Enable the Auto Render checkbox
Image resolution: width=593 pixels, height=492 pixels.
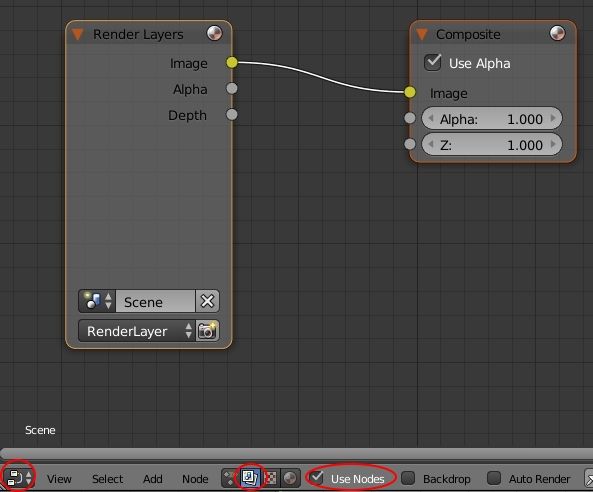pos(494,478)
